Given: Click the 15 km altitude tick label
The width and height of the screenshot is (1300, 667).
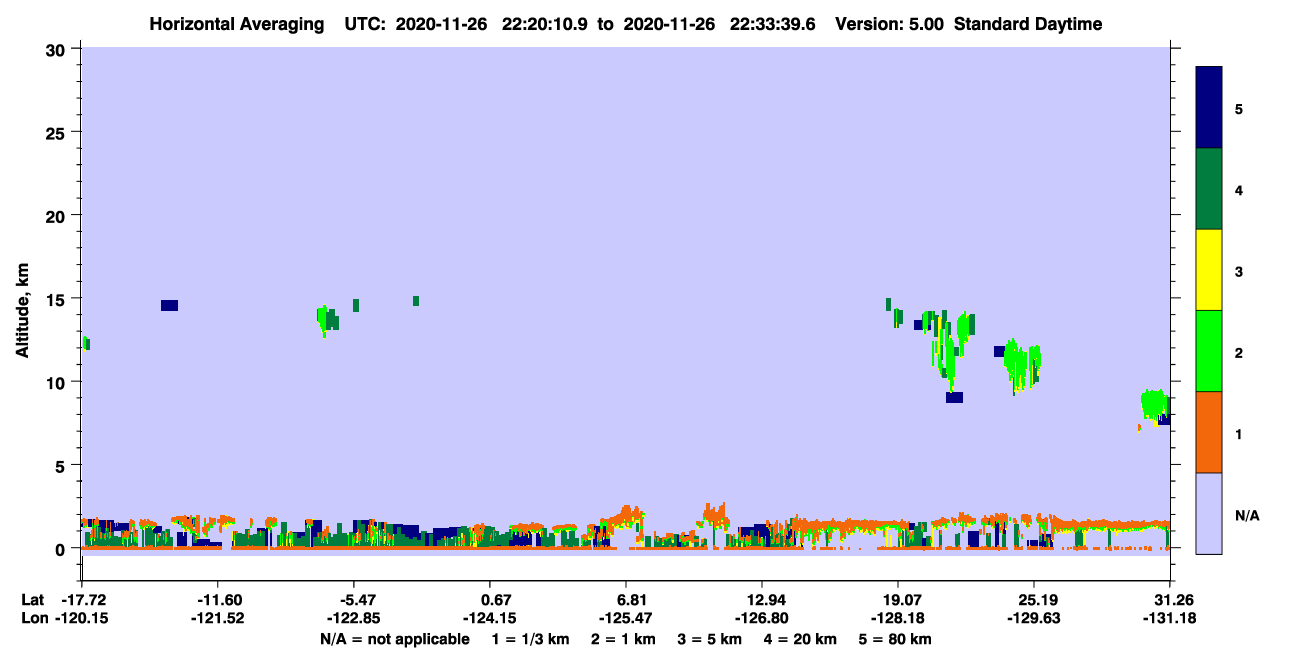Looking at the screenshot, I should [x=57, y=299].
